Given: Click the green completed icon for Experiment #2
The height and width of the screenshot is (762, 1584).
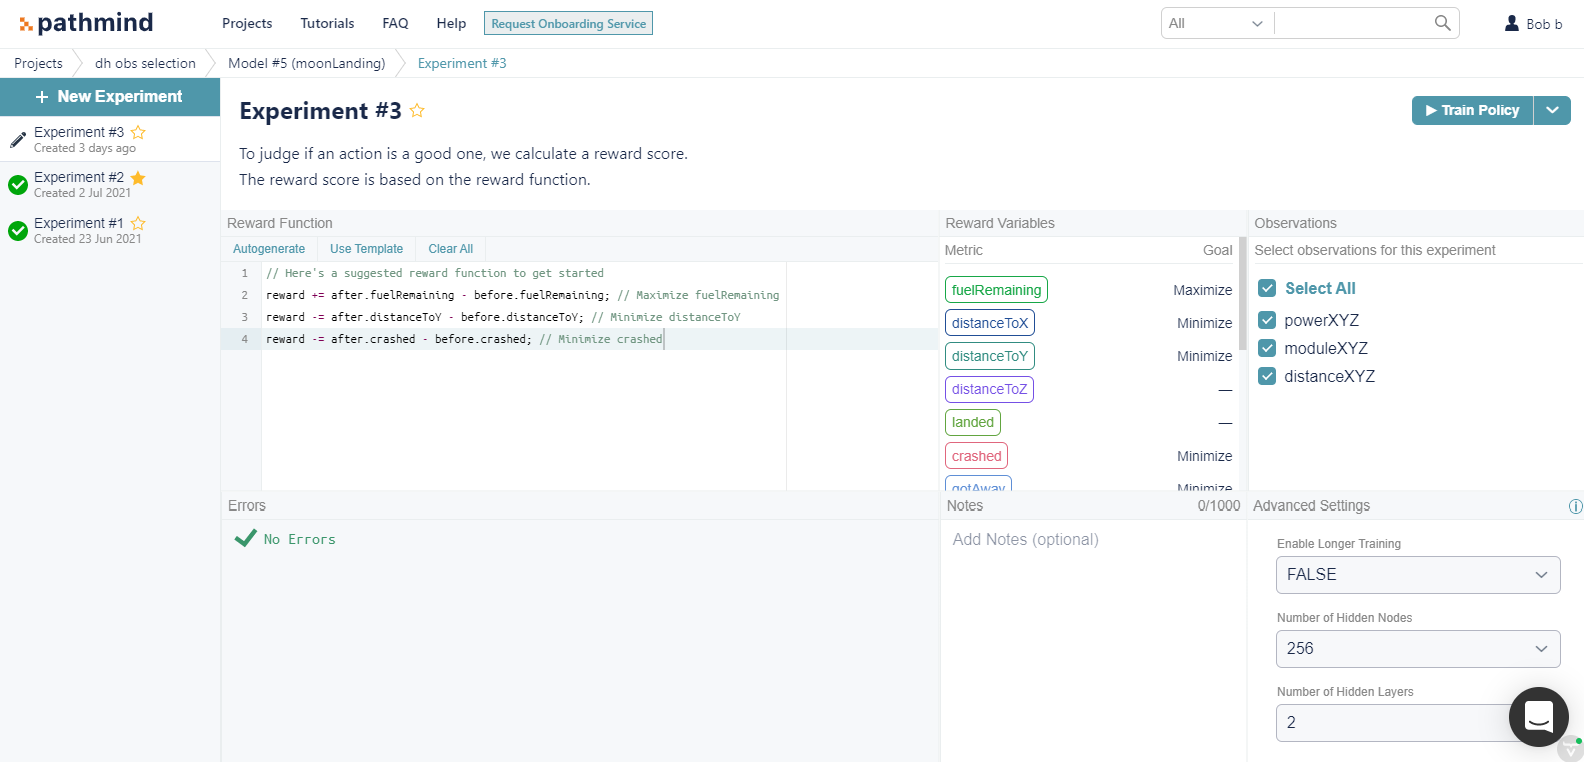Looking at the screenshot, I should pyautogui.click(x=17, y=185).
